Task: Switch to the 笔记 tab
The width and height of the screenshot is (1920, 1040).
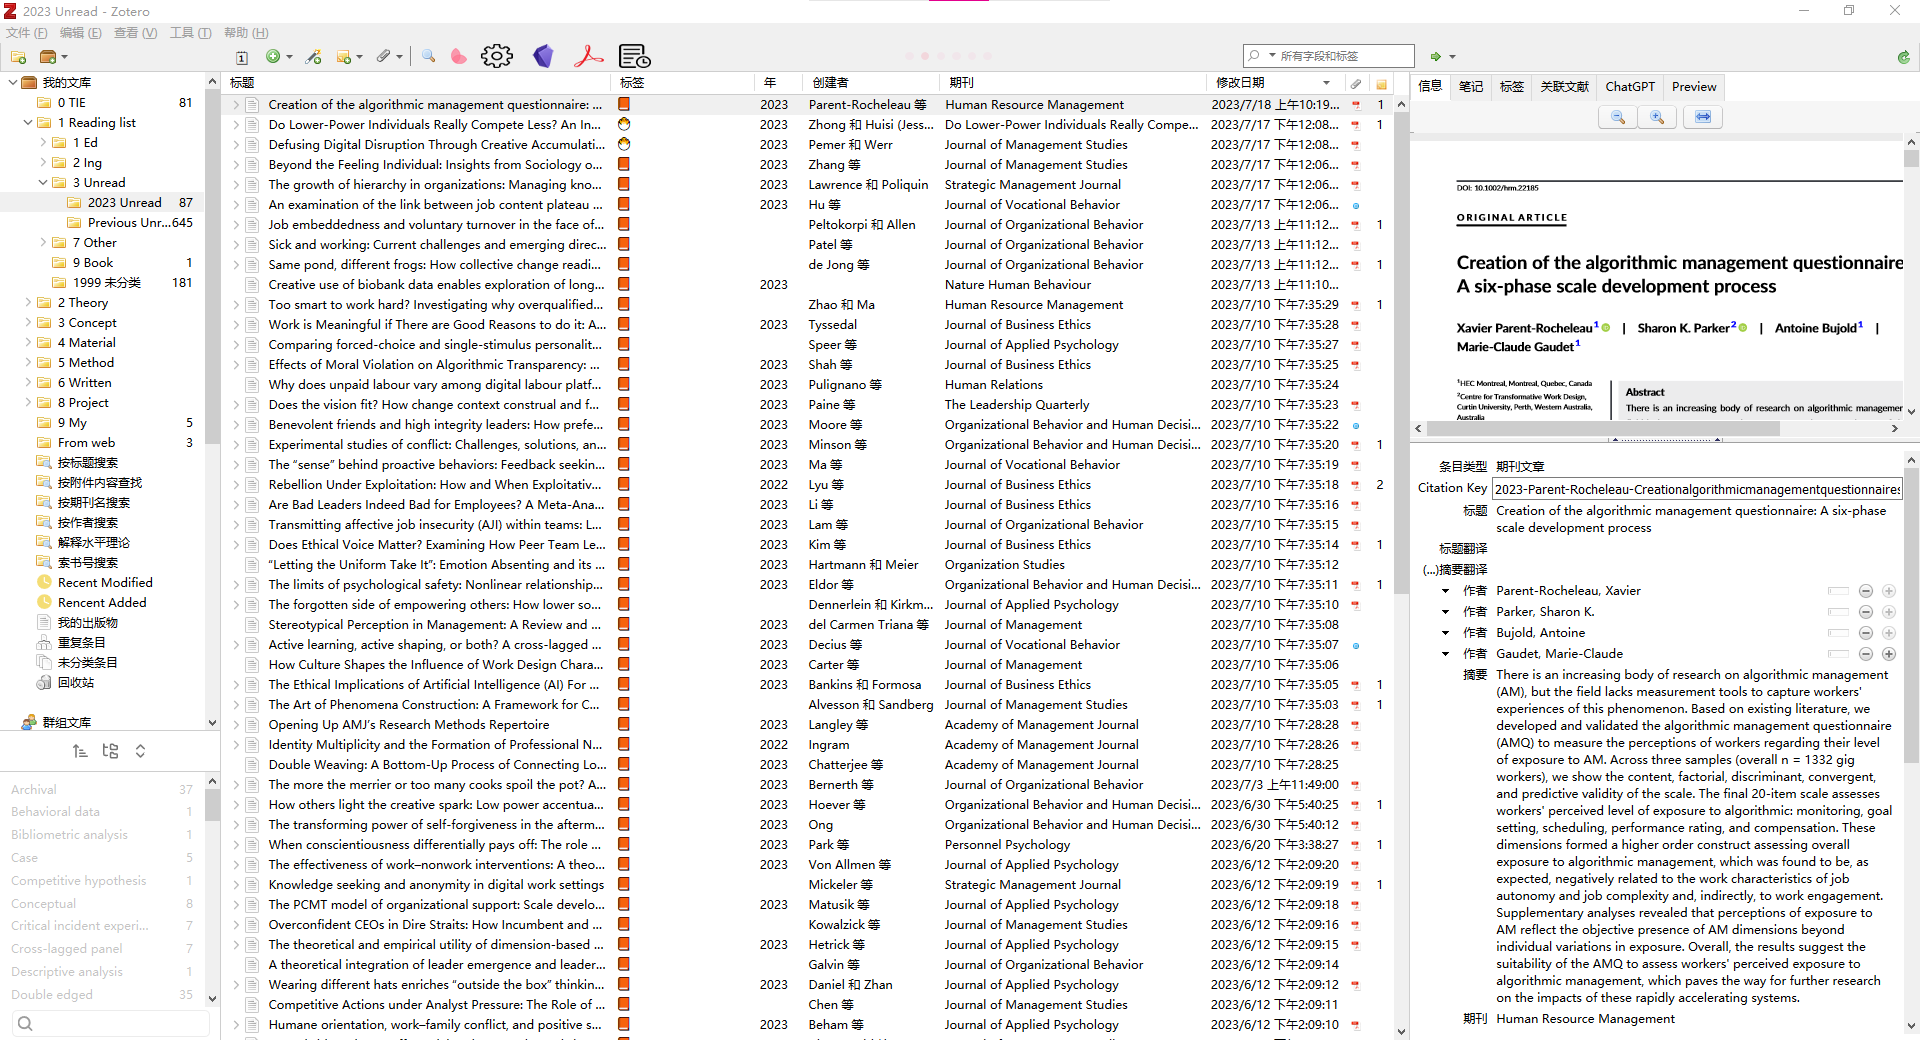Action: point(1471,87)
